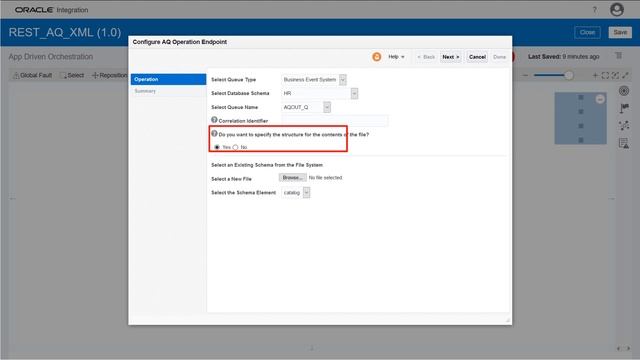Click the minimap overview thumbnail

point(580,118)
